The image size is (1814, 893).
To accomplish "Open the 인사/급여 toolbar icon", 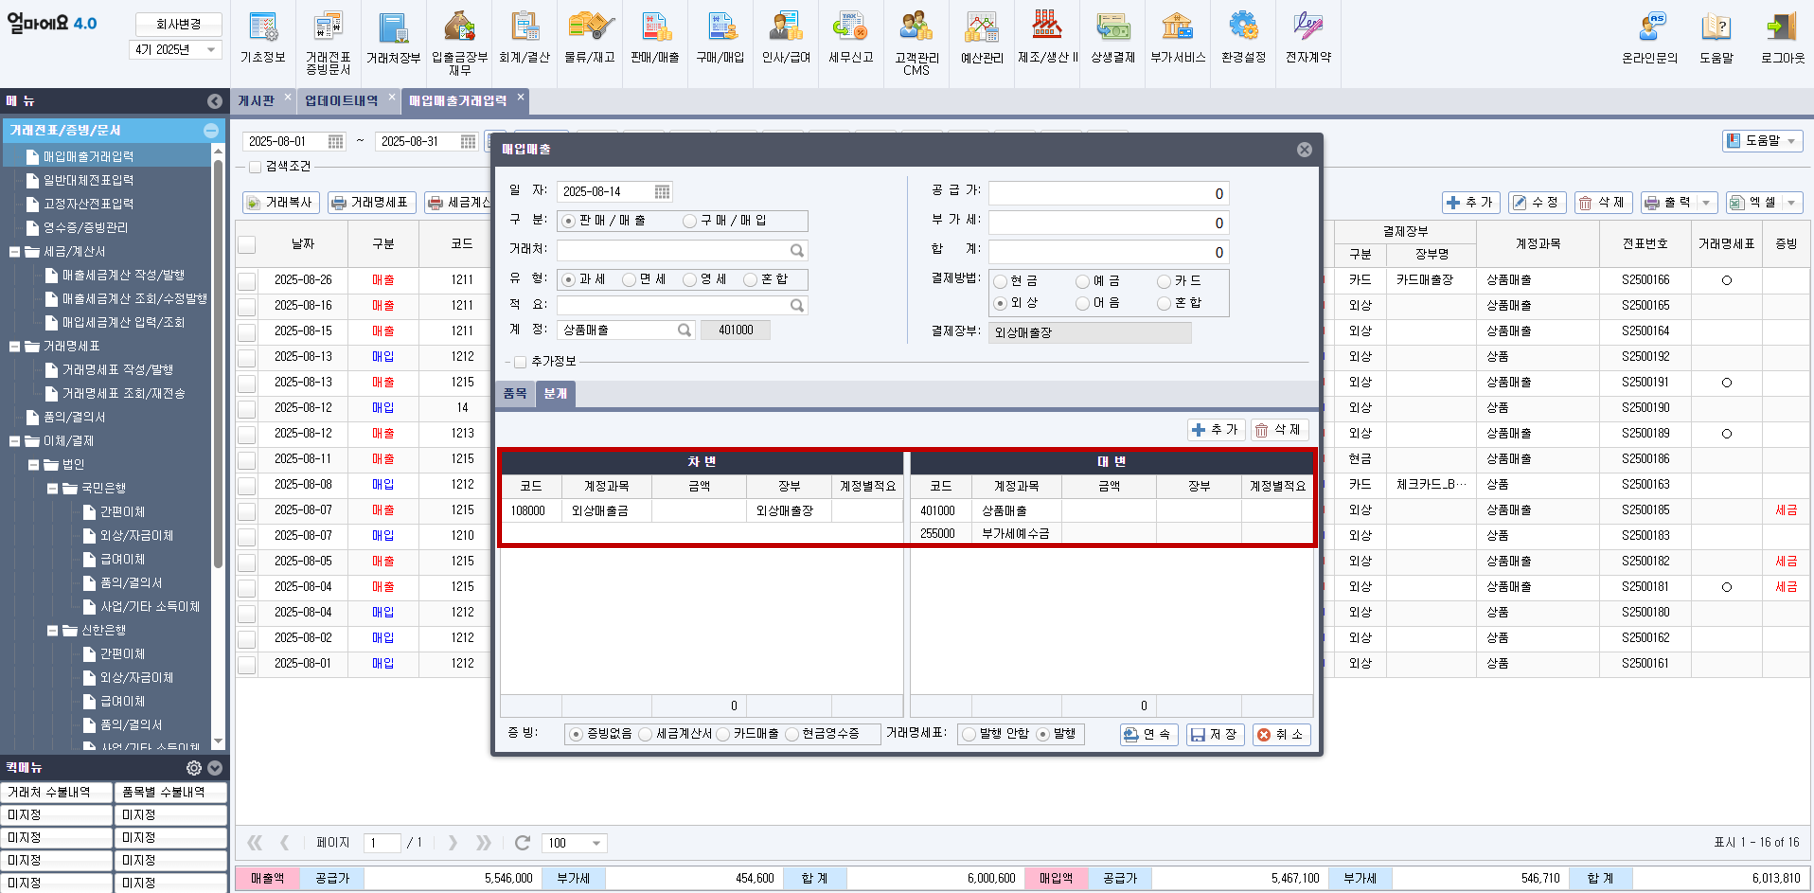I will pyautogui.click(x=786, y=40).
